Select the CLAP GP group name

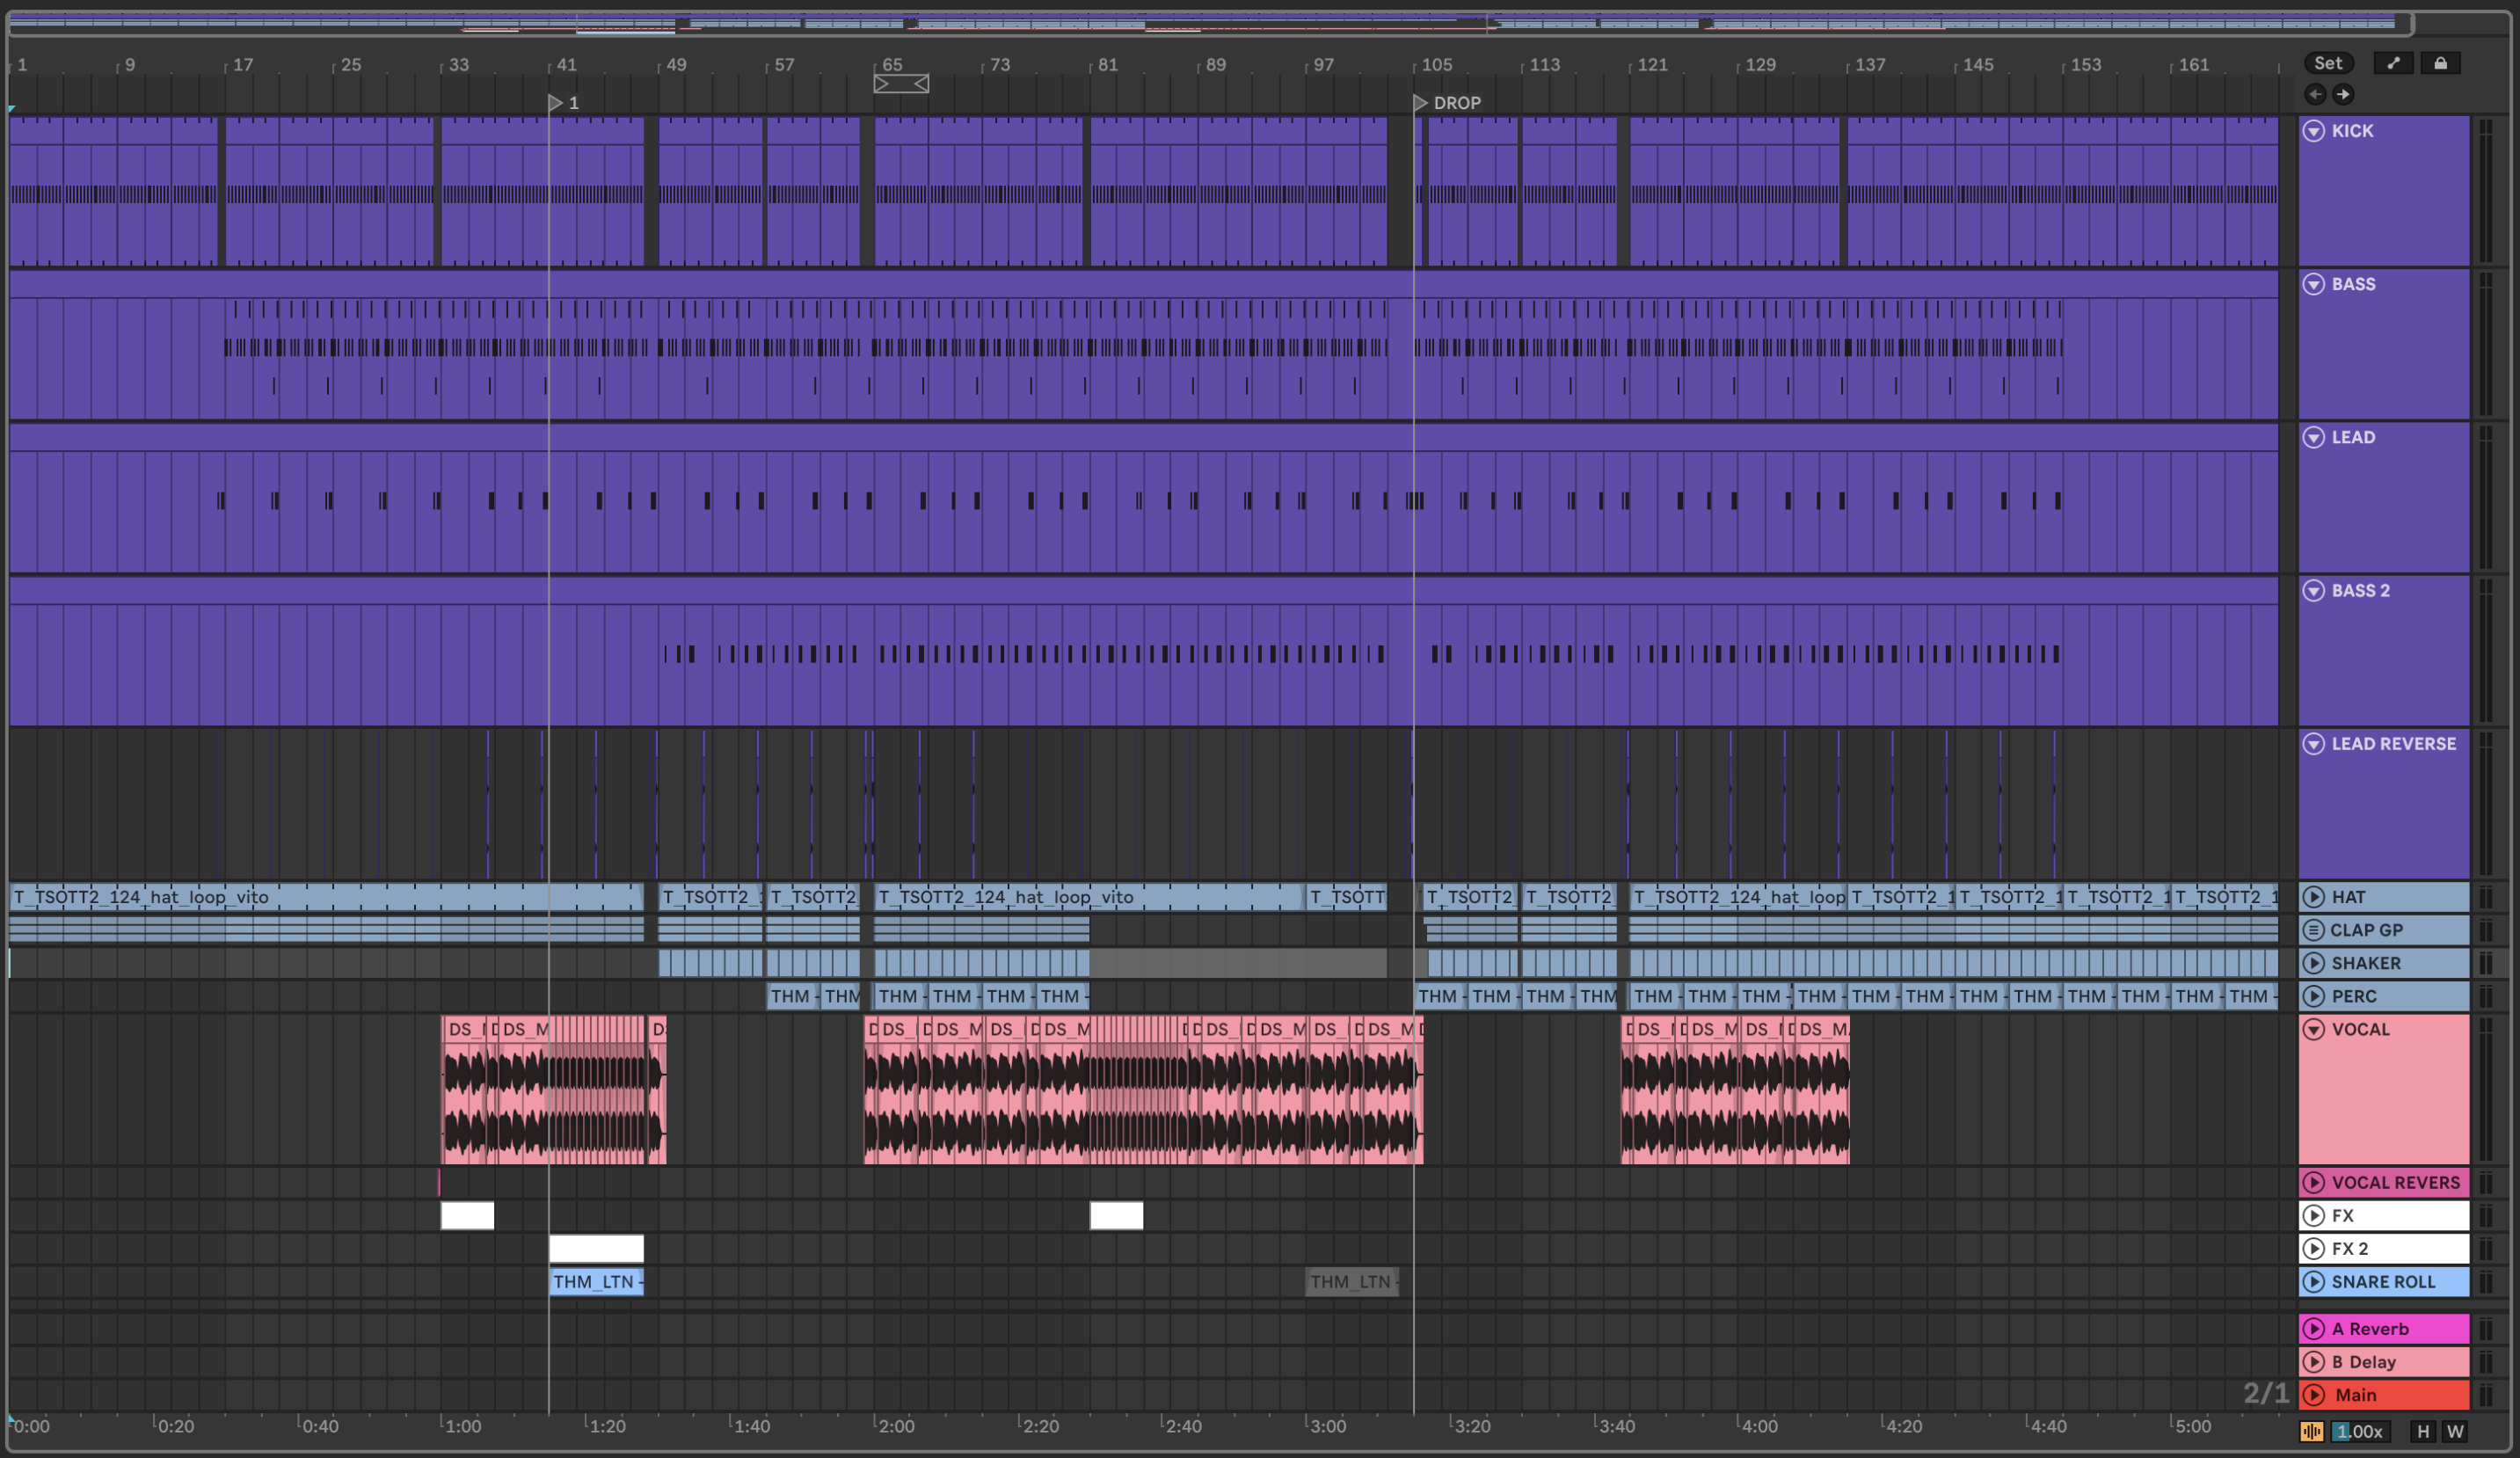(2366, 930)
